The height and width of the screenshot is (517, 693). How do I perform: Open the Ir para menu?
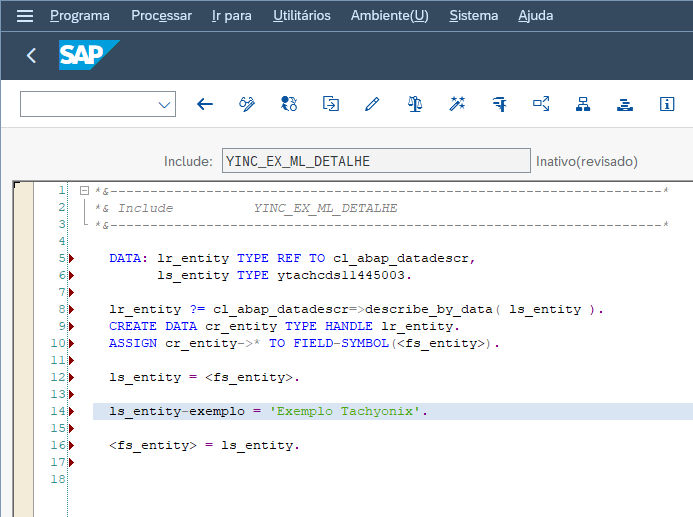[232, 15]
